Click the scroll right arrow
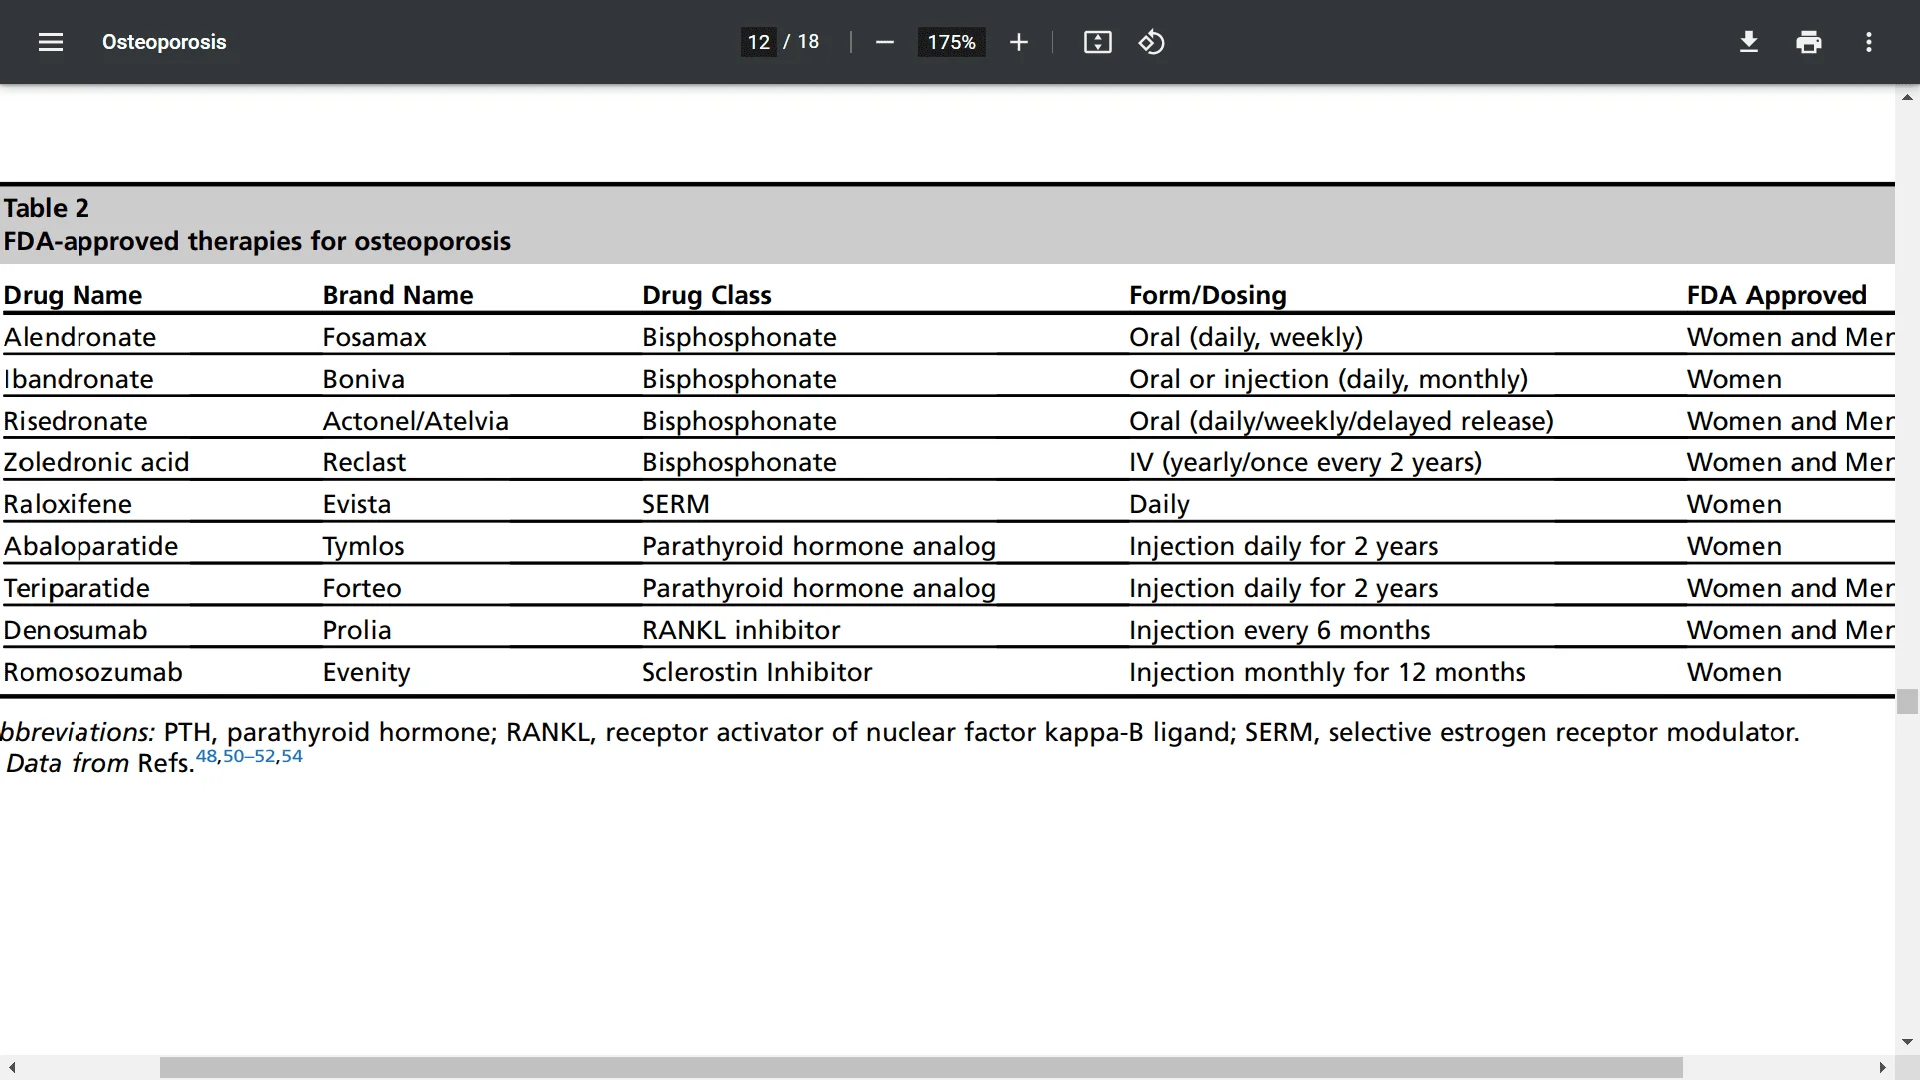 [x=1882, y=1068]
